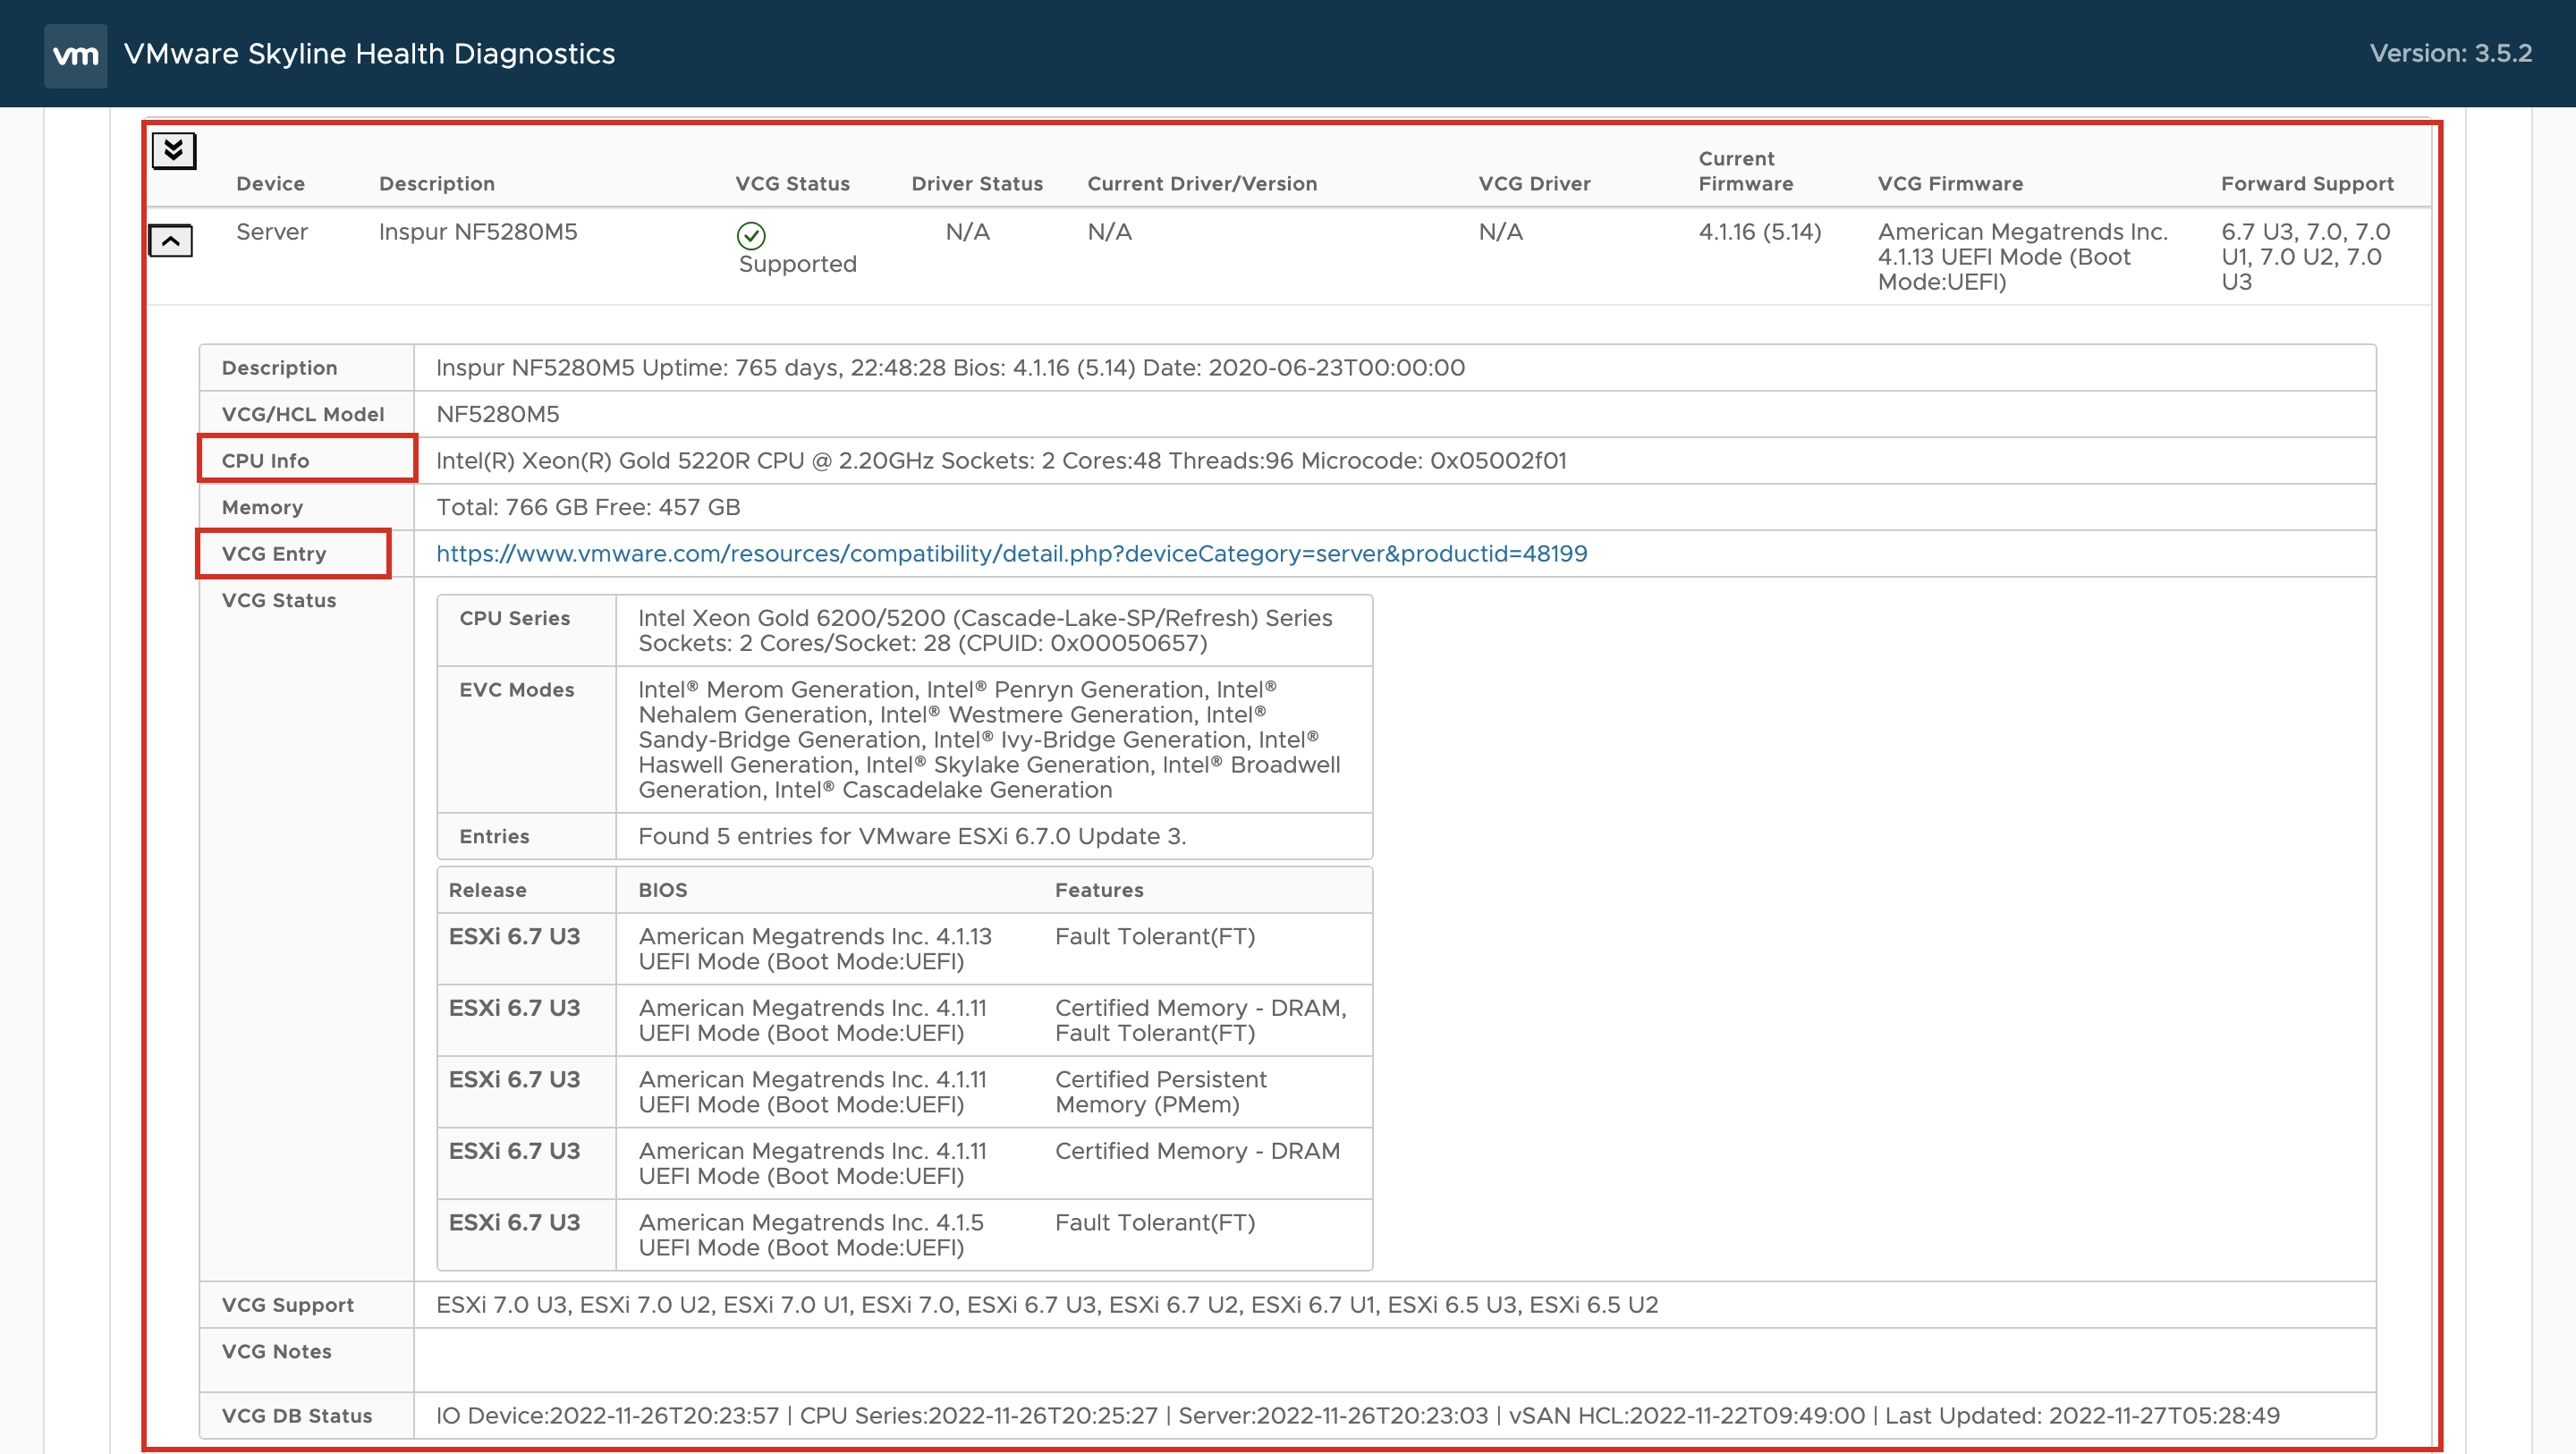The image size is (2576, 1454).
Task: Click the Features column header
Action: tap(1098, 890)
